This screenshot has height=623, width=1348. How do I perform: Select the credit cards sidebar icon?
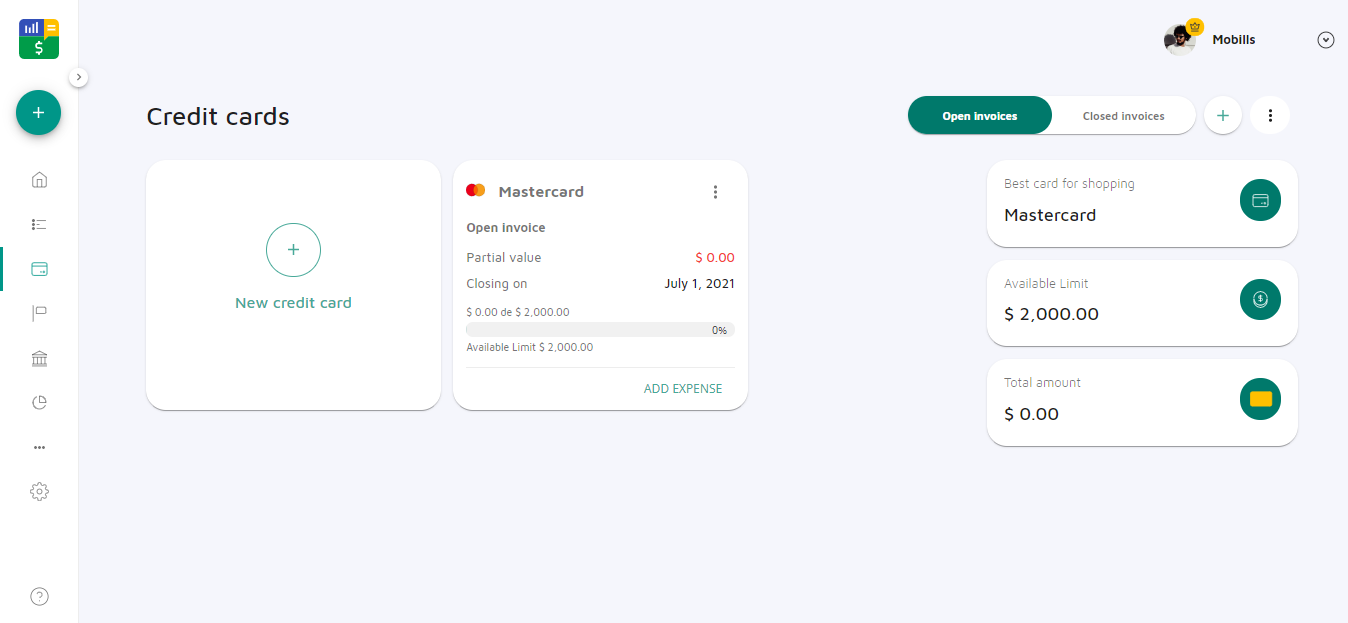pyautogui.click(x=39, y=269)
